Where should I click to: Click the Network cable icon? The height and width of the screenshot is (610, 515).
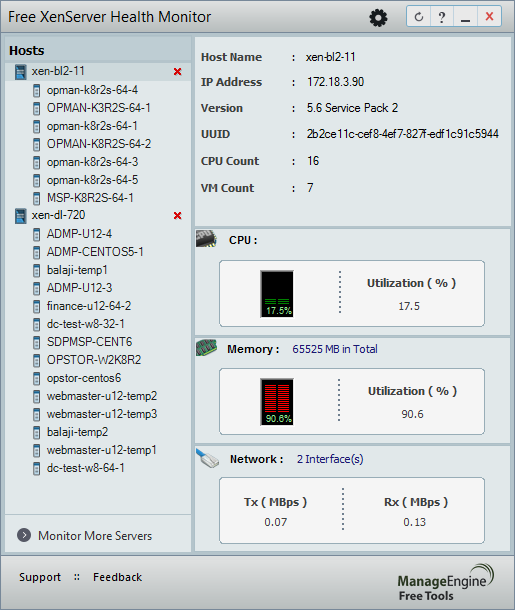click(x=207, y=458)
